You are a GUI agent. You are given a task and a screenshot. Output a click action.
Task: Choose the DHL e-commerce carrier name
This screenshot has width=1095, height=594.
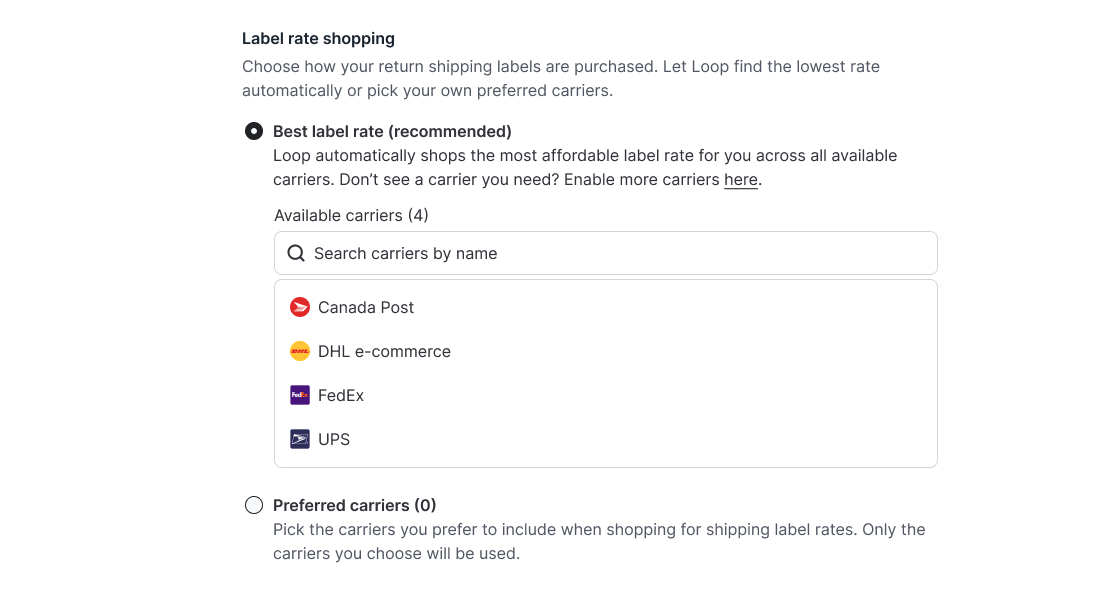point(384,351)
